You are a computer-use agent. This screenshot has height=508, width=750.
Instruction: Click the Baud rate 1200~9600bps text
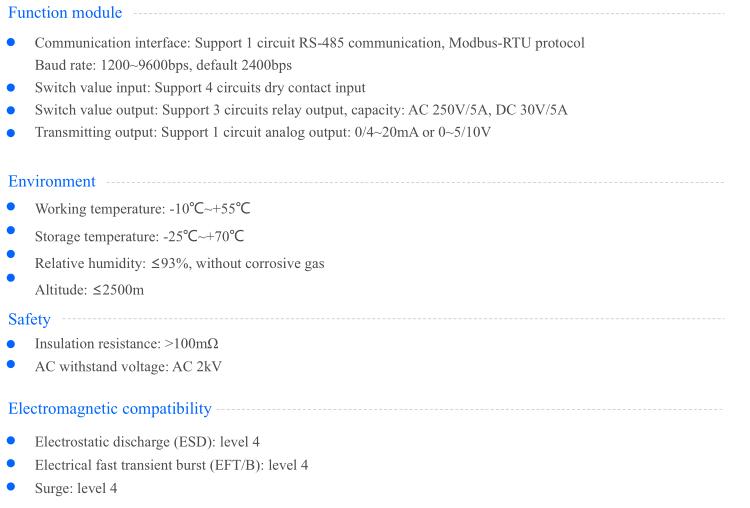click(163, 65)
